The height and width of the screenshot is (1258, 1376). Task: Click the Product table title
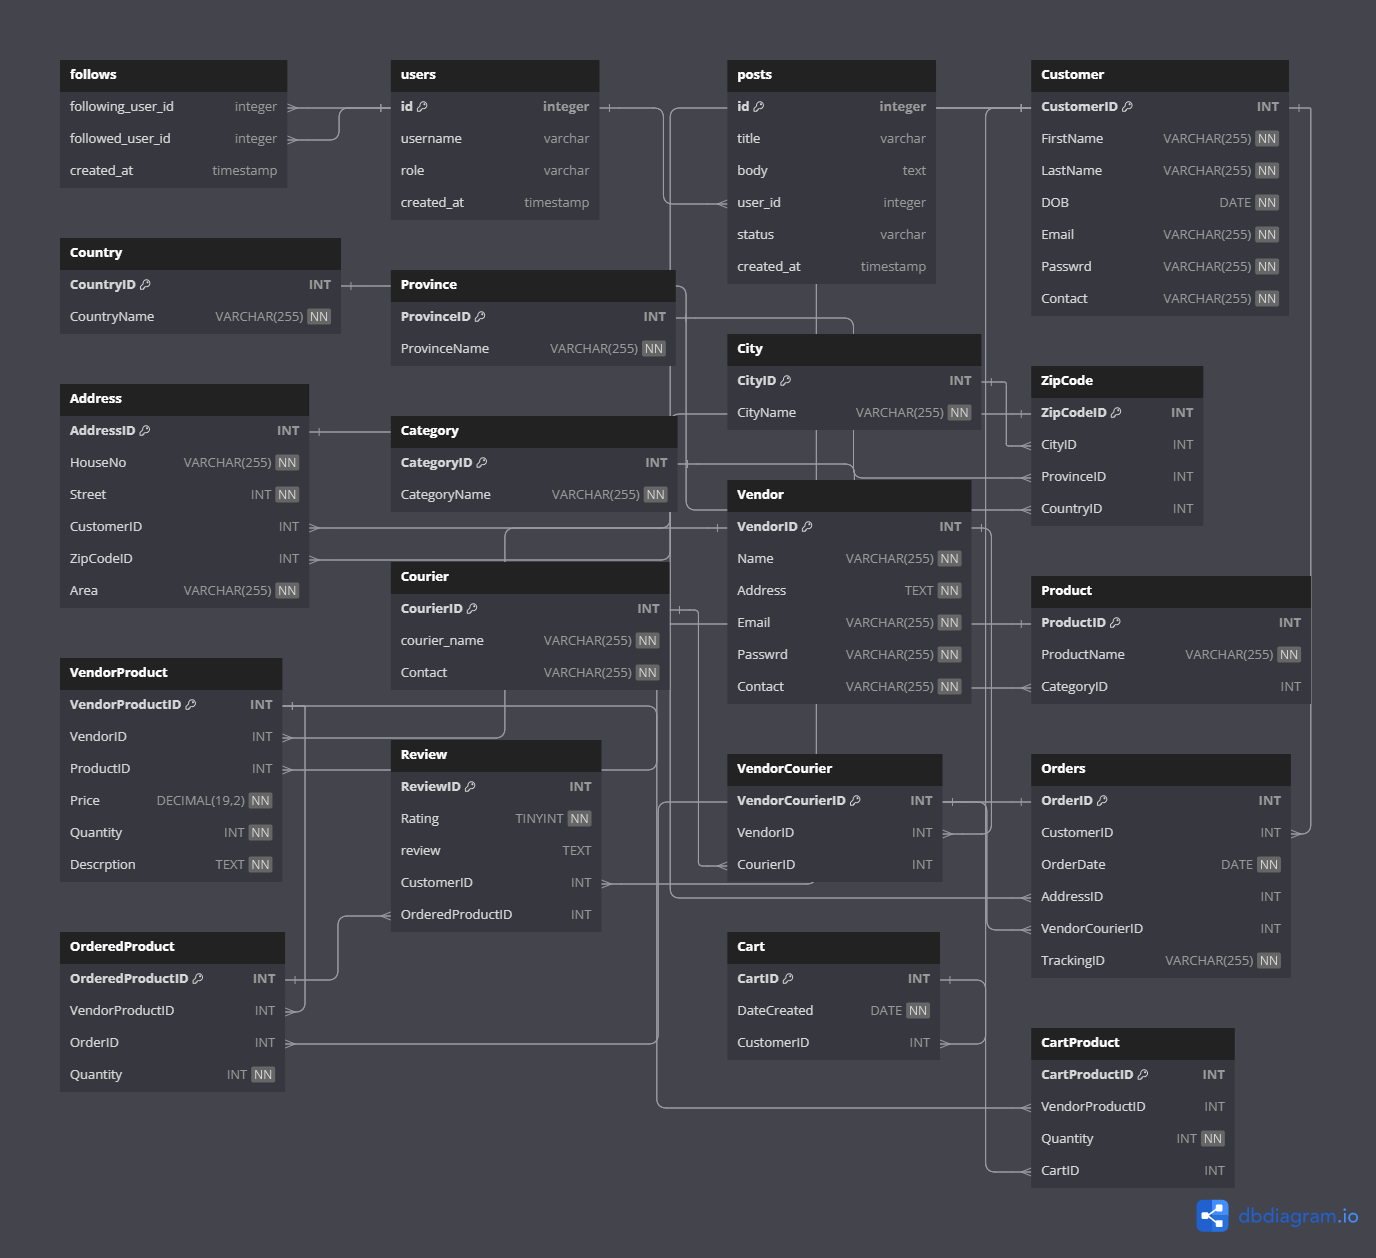(x=1066, y=591)
